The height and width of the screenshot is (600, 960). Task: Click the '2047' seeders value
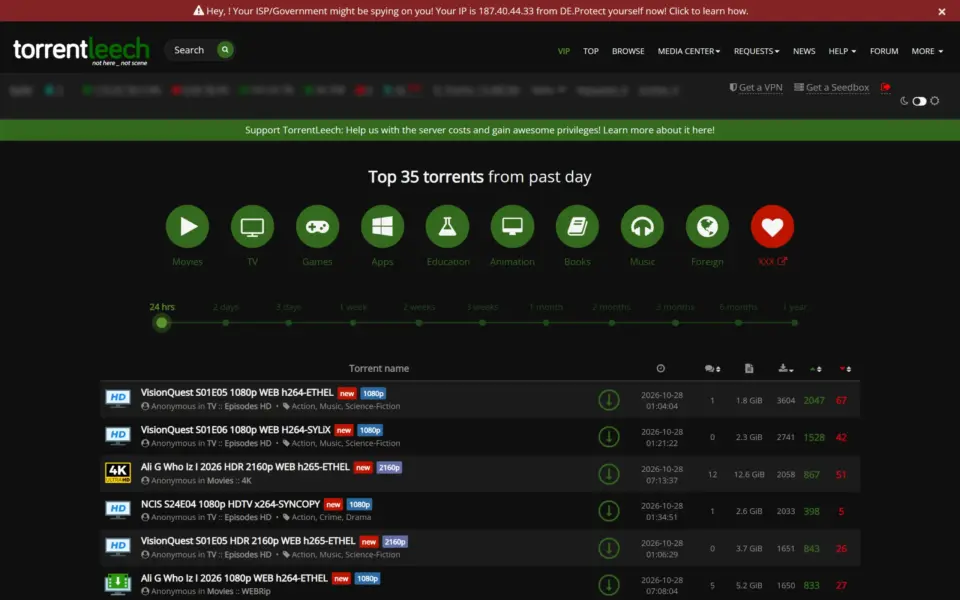[814, 400]
